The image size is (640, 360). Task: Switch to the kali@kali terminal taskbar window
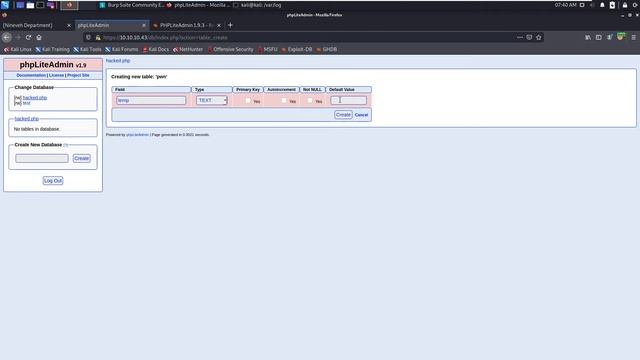[x=258, y=5]
